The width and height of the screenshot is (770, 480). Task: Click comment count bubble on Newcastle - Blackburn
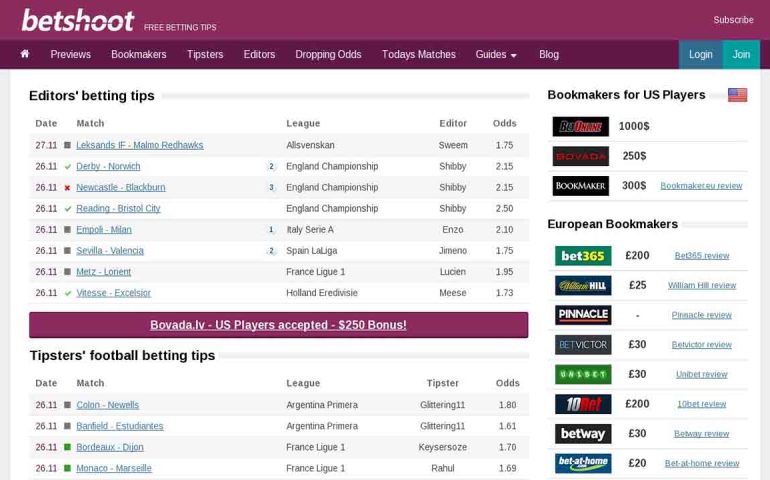(271, 188)
